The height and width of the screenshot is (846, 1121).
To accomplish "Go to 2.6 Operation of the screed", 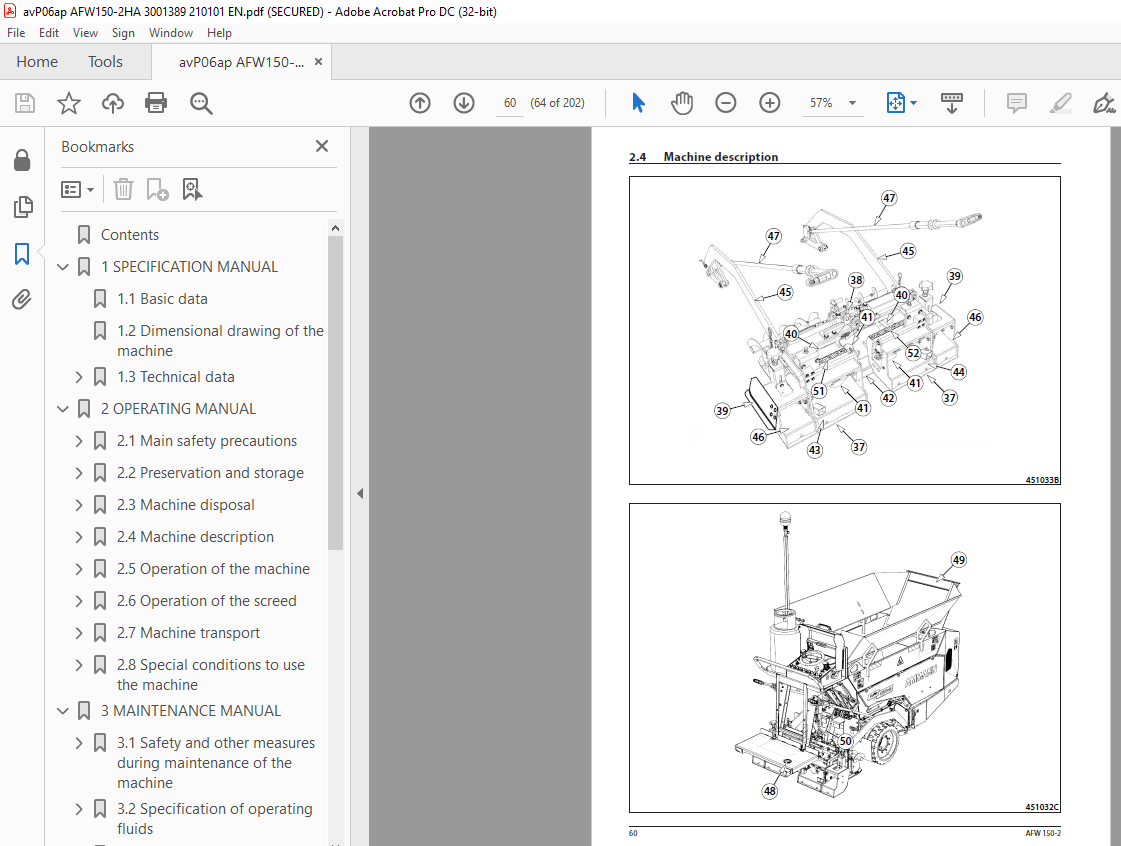I will (x=207, y=601).
